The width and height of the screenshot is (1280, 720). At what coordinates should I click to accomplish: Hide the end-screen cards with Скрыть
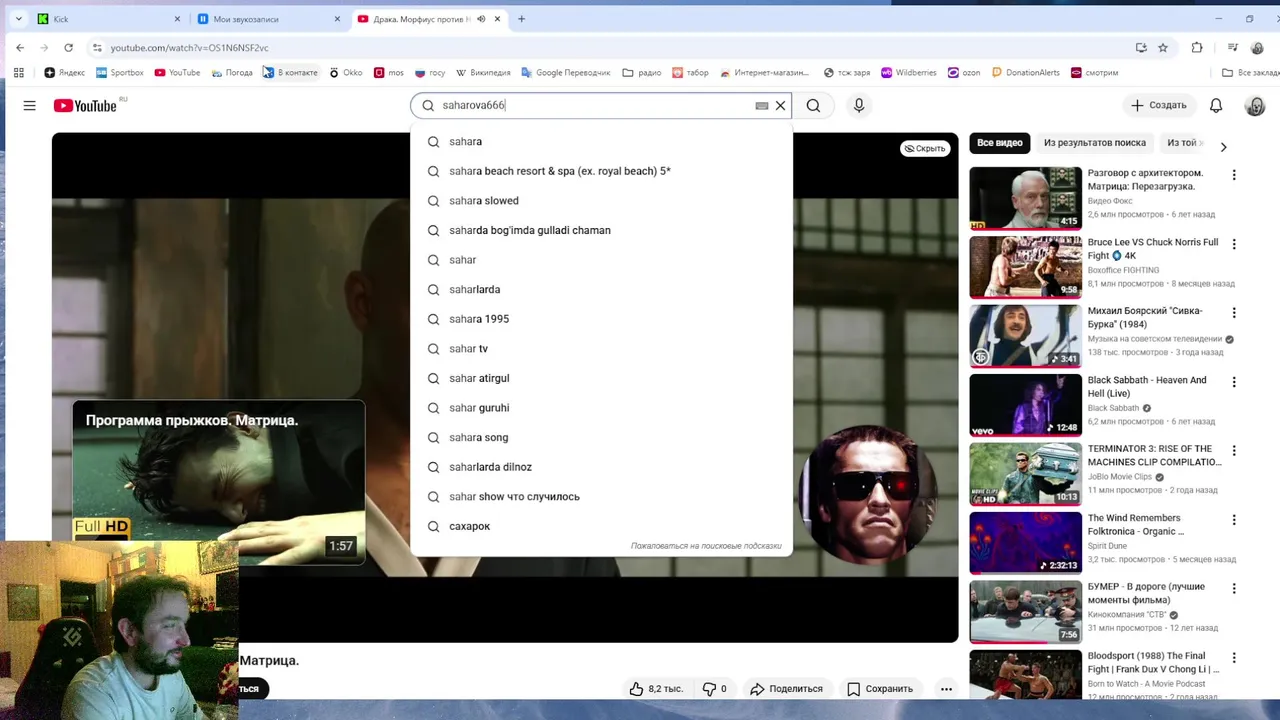tap(924, 148)
